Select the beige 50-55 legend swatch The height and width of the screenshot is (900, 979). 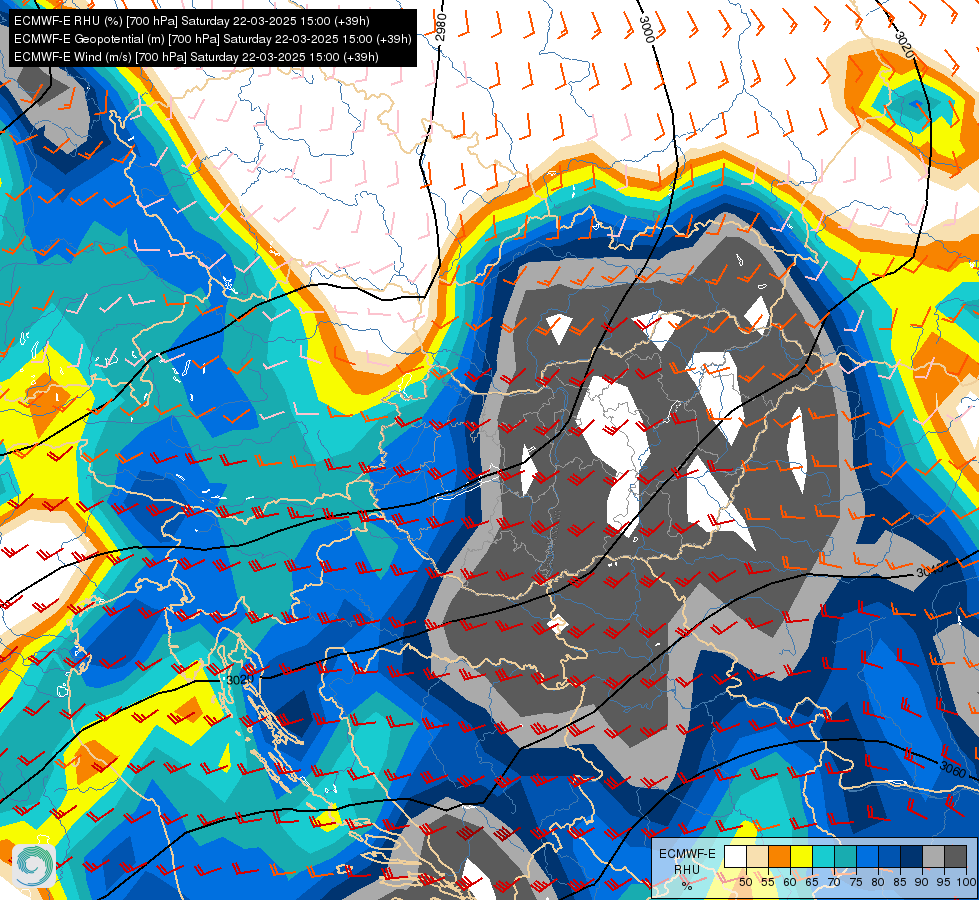[757, 856]
